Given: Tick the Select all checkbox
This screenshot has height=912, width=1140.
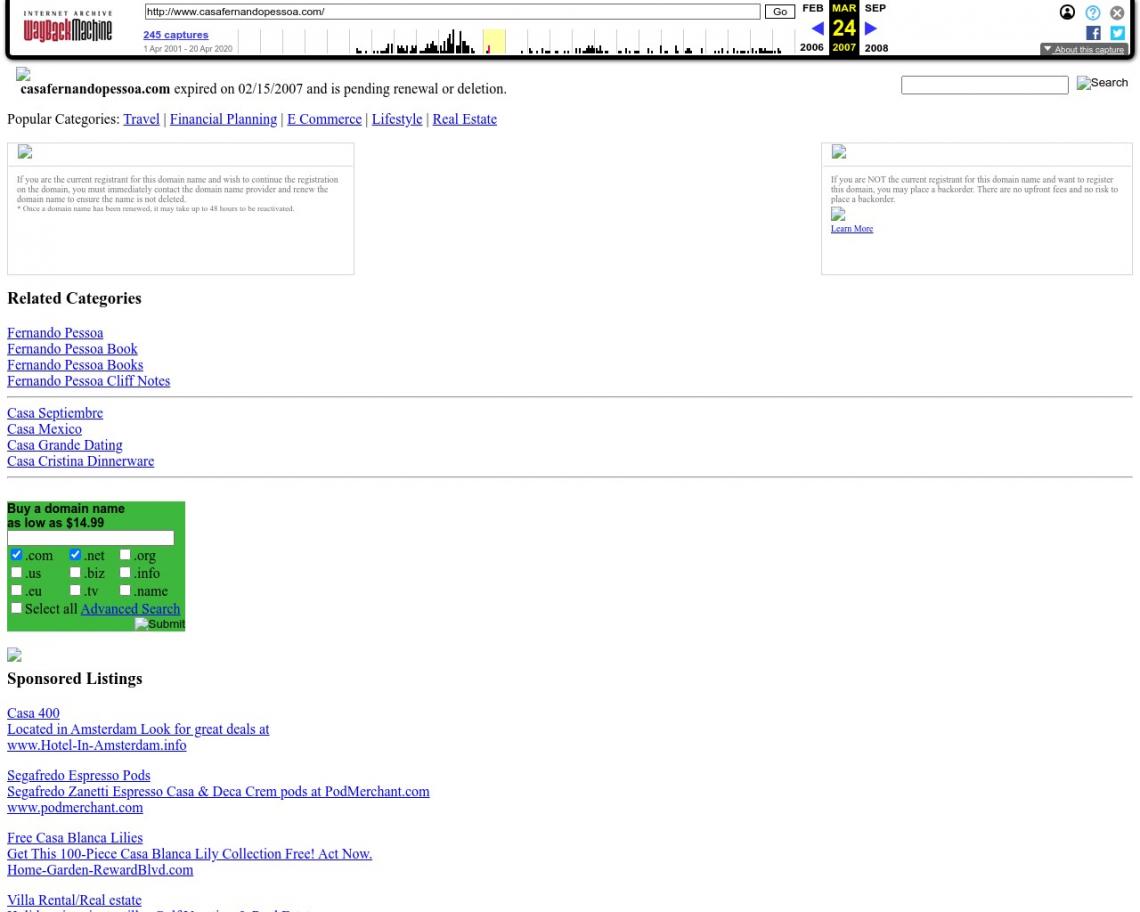Looking at the screenshot, I should [x=16, y=608].
